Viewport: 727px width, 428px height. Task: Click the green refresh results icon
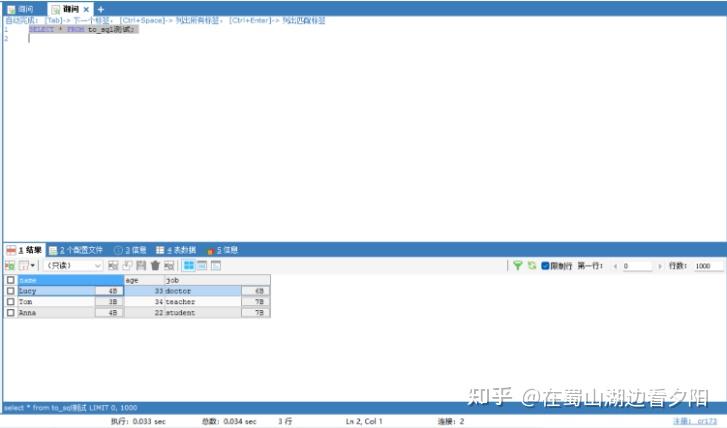point(532,265)
